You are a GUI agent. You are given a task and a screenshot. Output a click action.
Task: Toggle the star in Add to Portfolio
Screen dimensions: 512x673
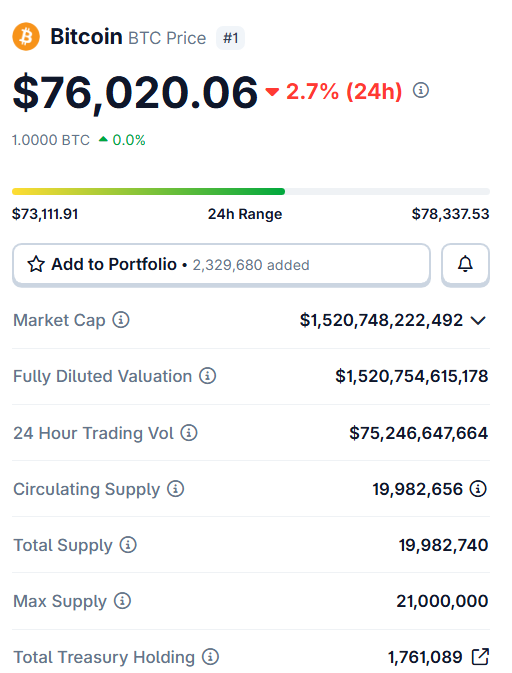pyautogui.click(x=36, y=264)
